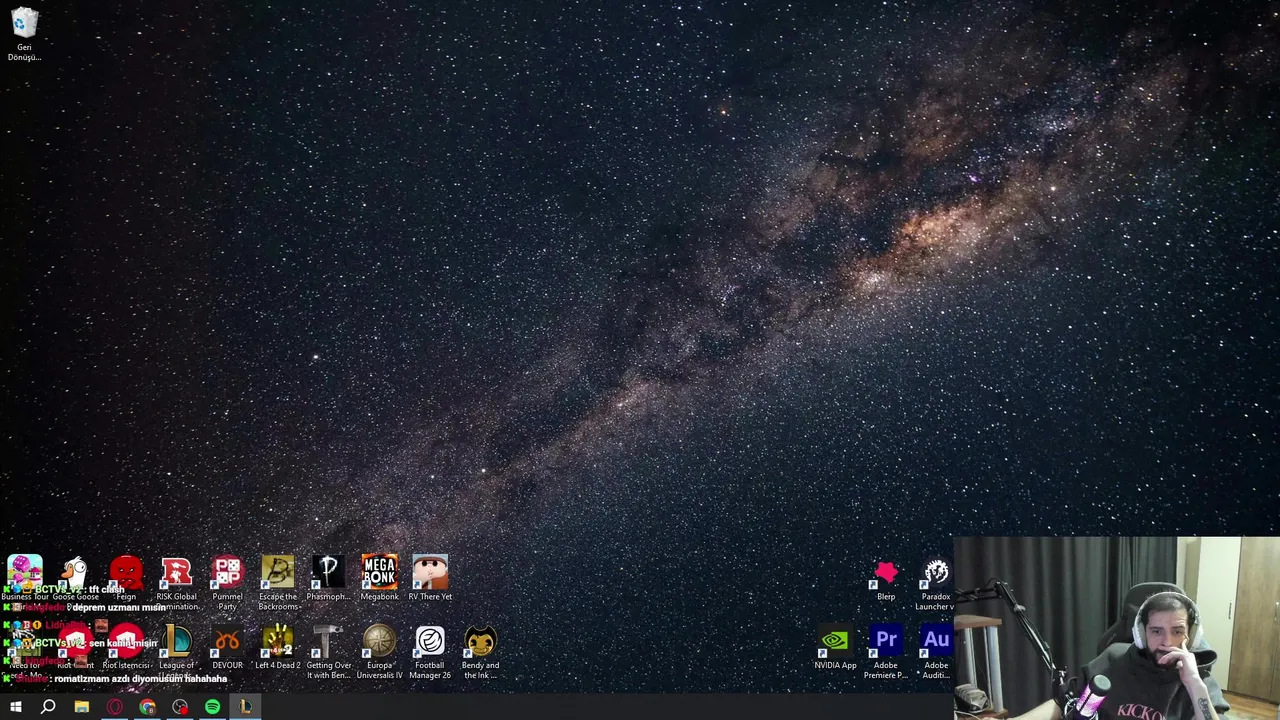Select the Megabonk desktop icon

[379, 579]
